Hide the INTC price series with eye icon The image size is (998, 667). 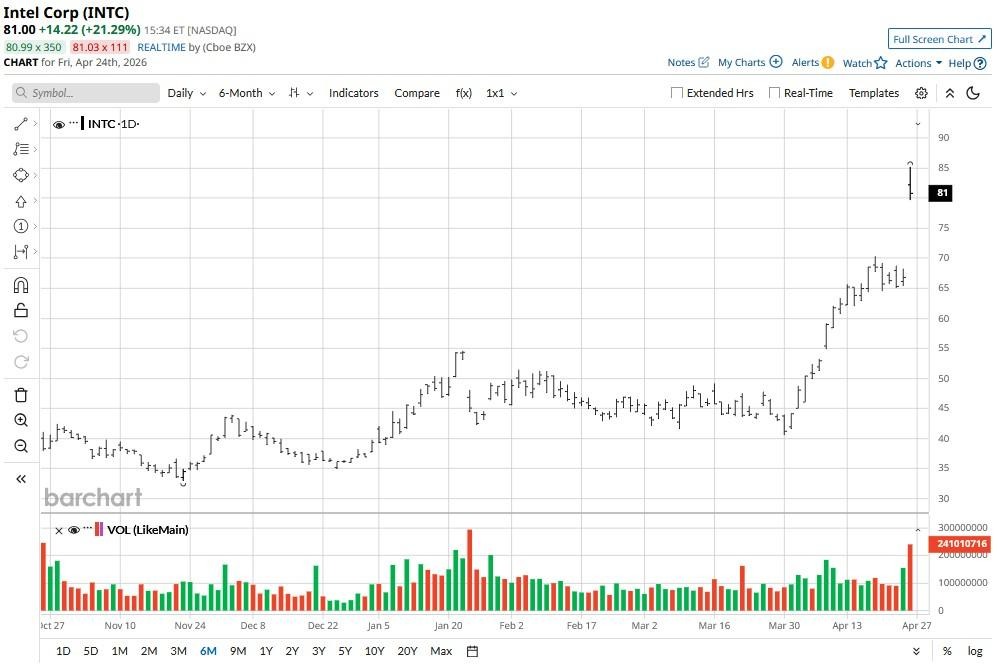point(59,125)
